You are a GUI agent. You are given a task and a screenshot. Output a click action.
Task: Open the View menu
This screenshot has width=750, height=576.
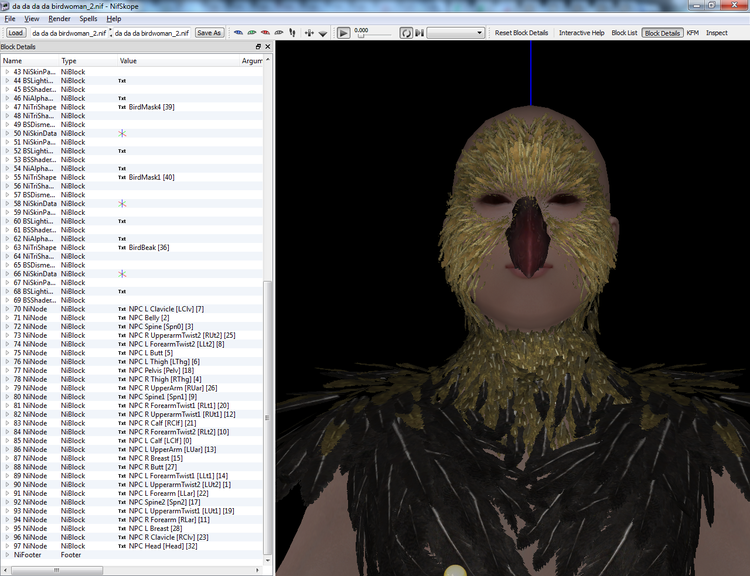coord(32,19)
